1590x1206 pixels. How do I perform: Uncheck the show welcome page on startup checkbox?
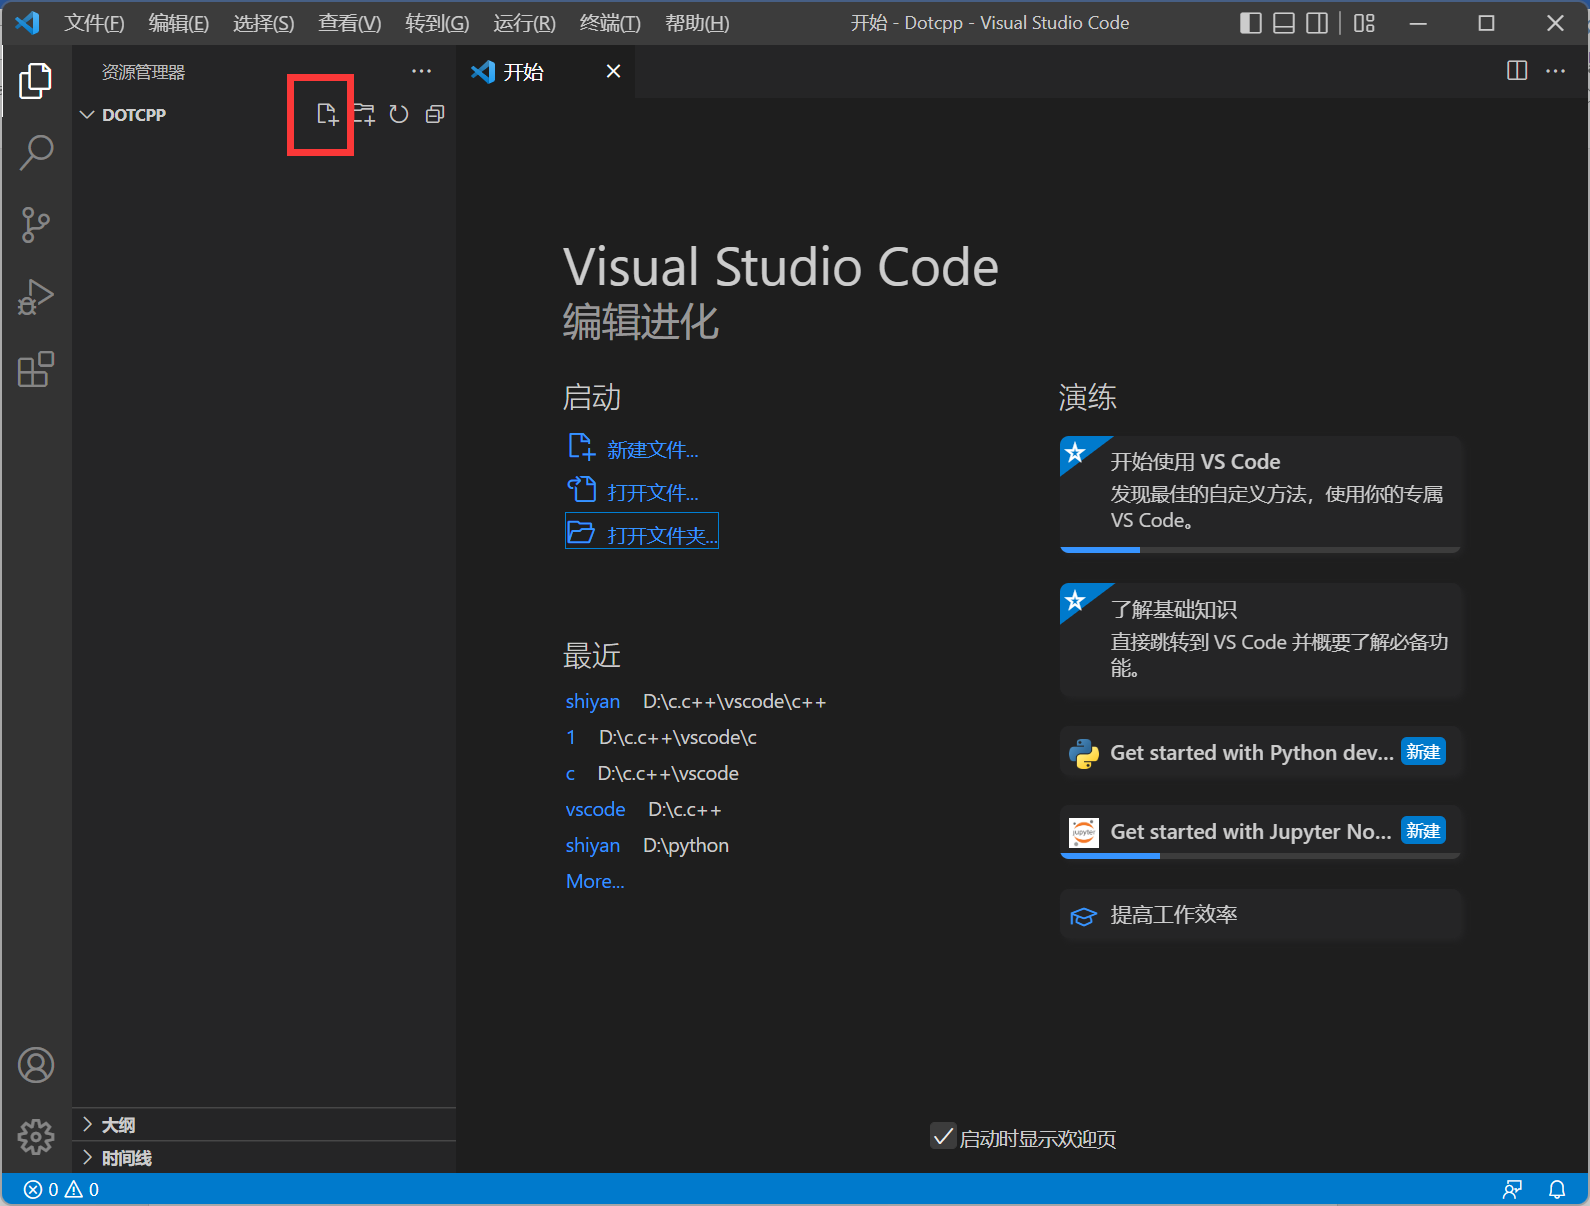point(942,1136)
